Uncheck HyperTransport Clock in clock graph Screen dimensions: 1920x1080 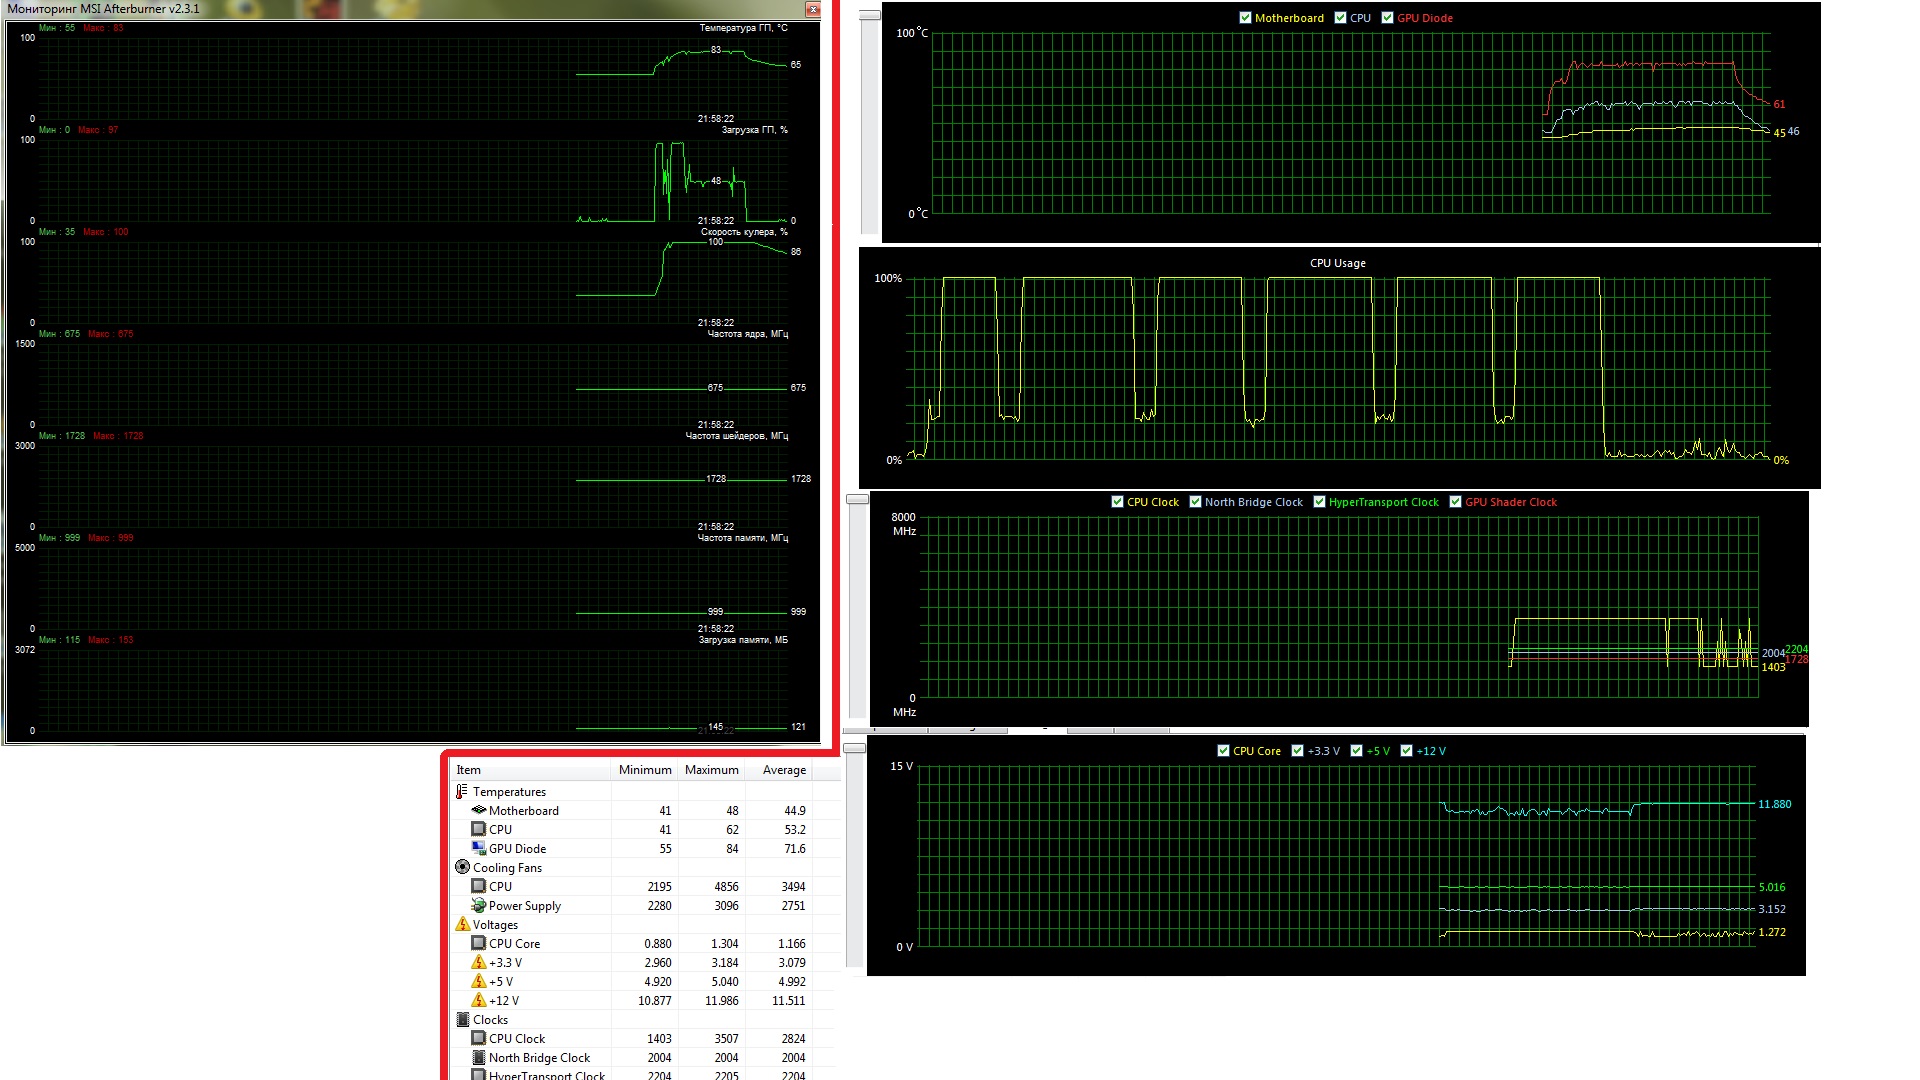tap(1319, 502)
